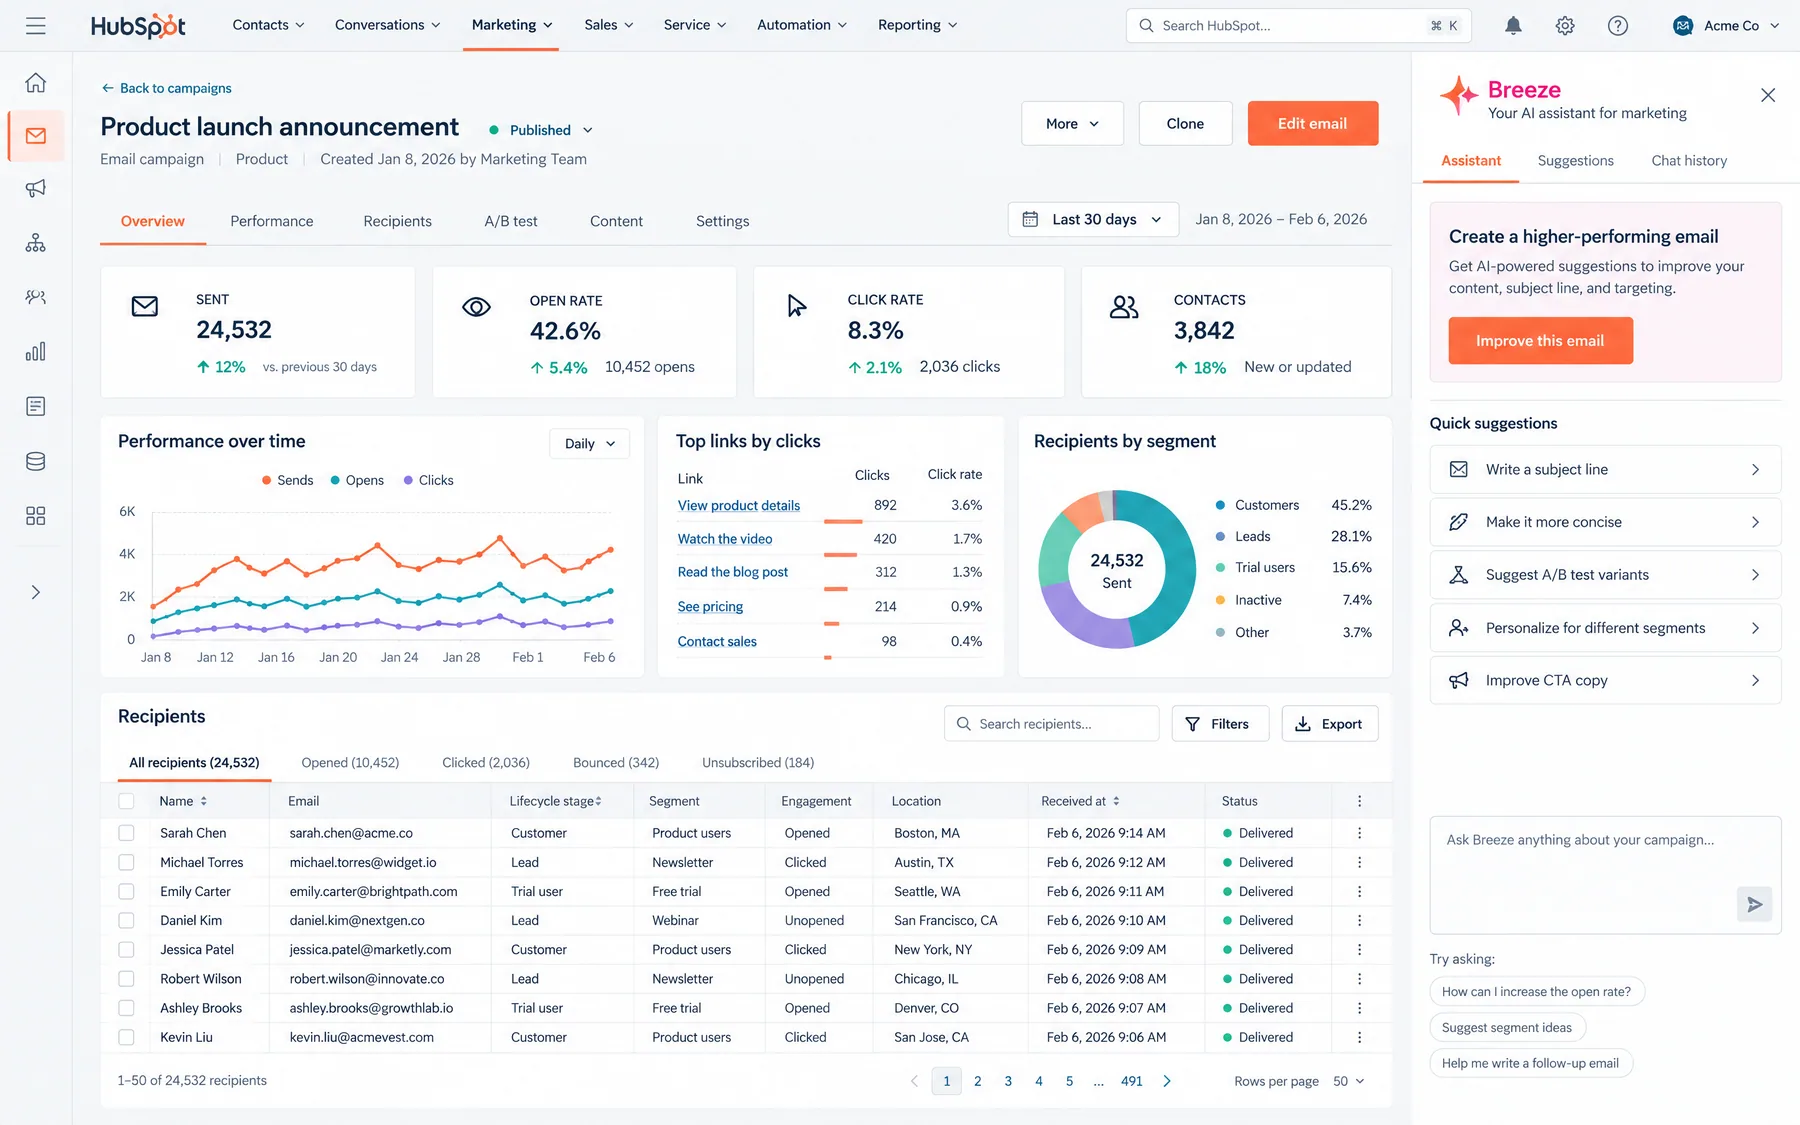Send message with Breeze paper plane button
The width and height of the screenshot is (1800, 1125).
coord(1754,904)
